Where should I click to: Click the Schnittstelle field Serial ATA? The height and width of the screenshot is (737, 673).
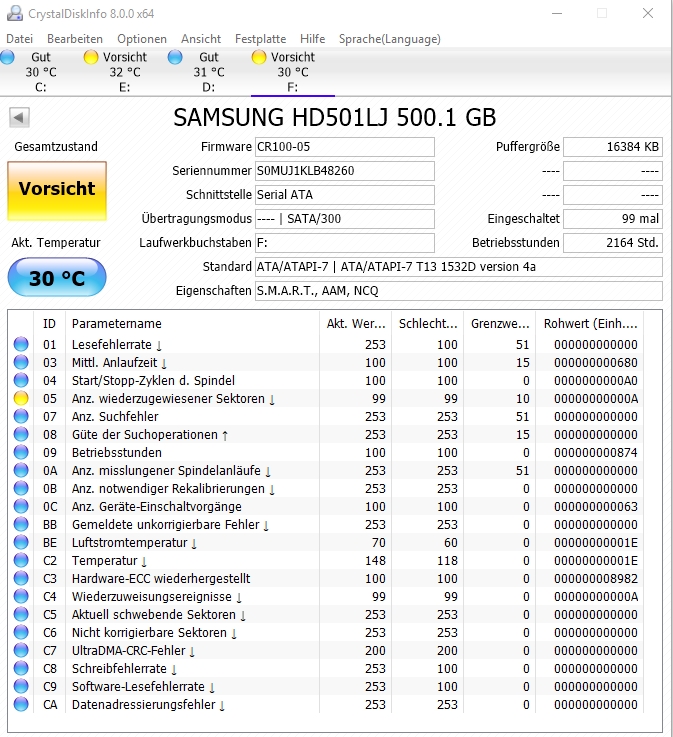pos(344,195)
